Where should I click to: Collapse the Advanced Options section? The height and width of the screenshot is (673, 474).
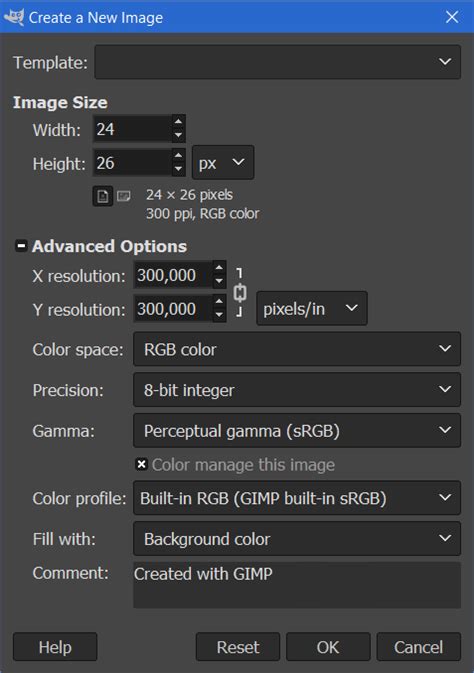pos(21,246)
